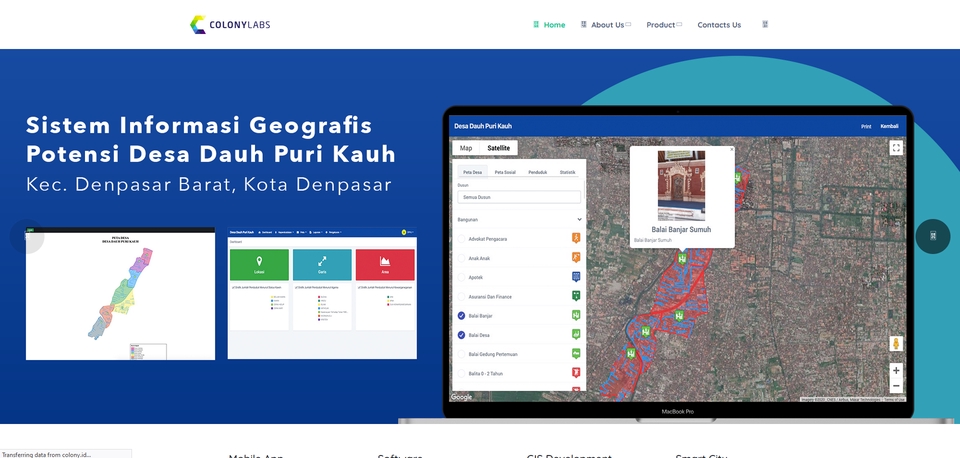Collapse the Bangunan section chevron
This screenshot has height=458, width=960.
pyautogui.click(x=579, y=219)
